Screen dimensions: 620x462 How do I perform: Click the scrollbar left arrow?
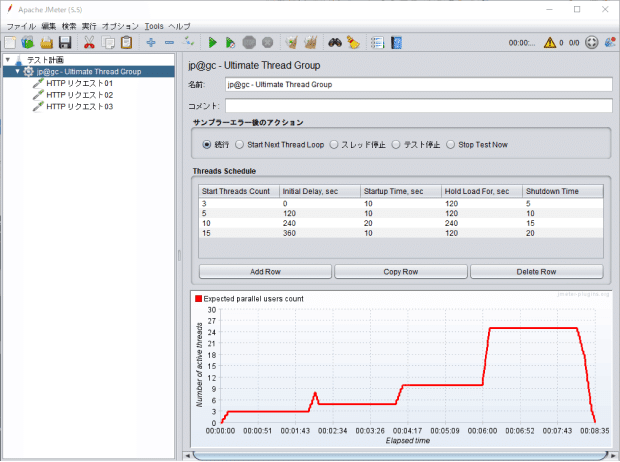coord(187,456)
